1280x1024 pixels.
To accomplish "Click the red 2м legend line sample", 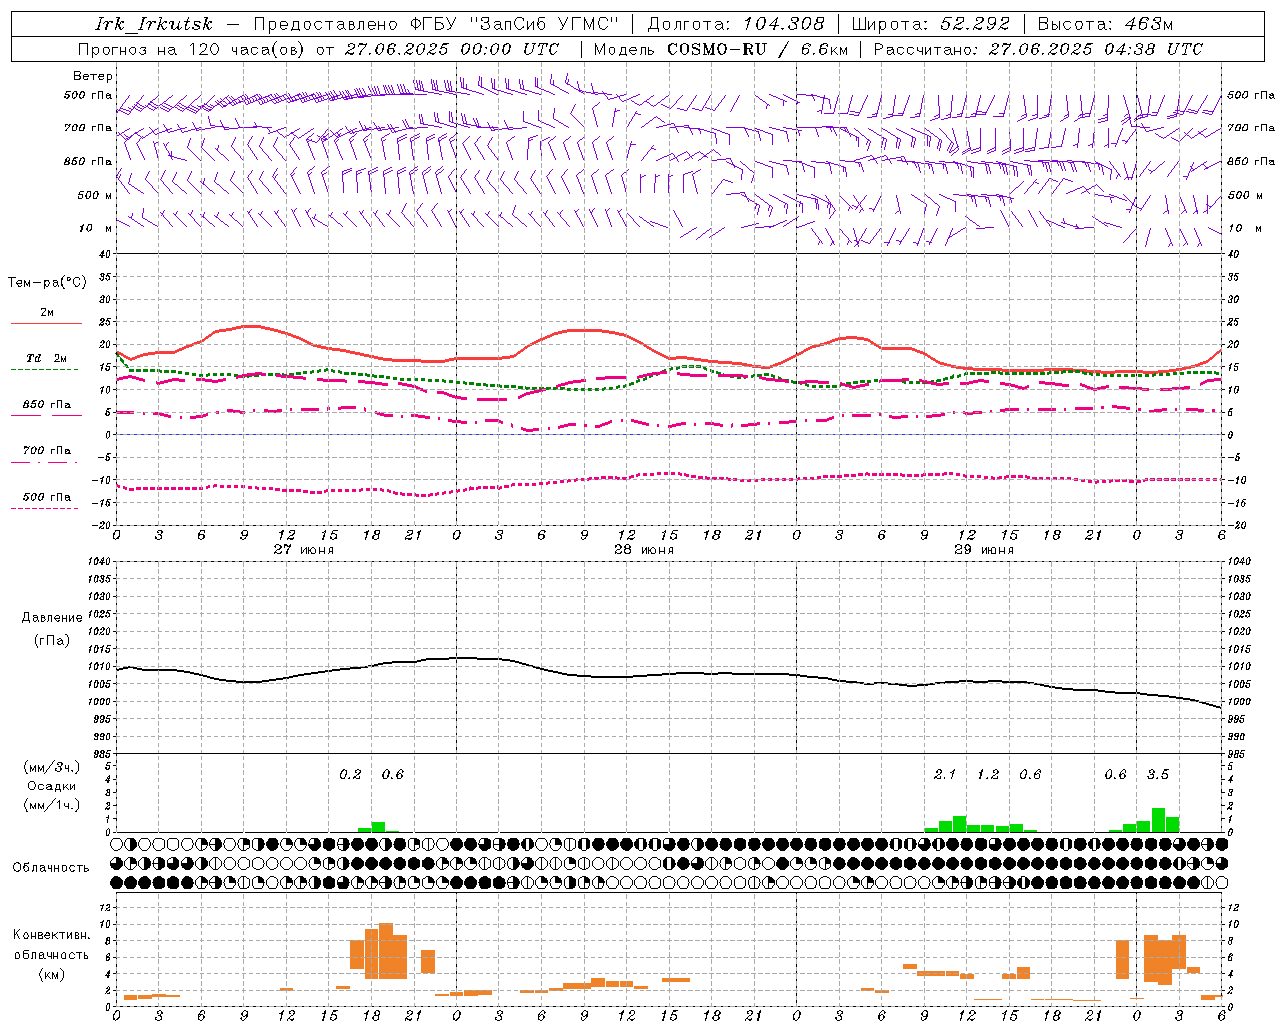I will tap(46, 323).
